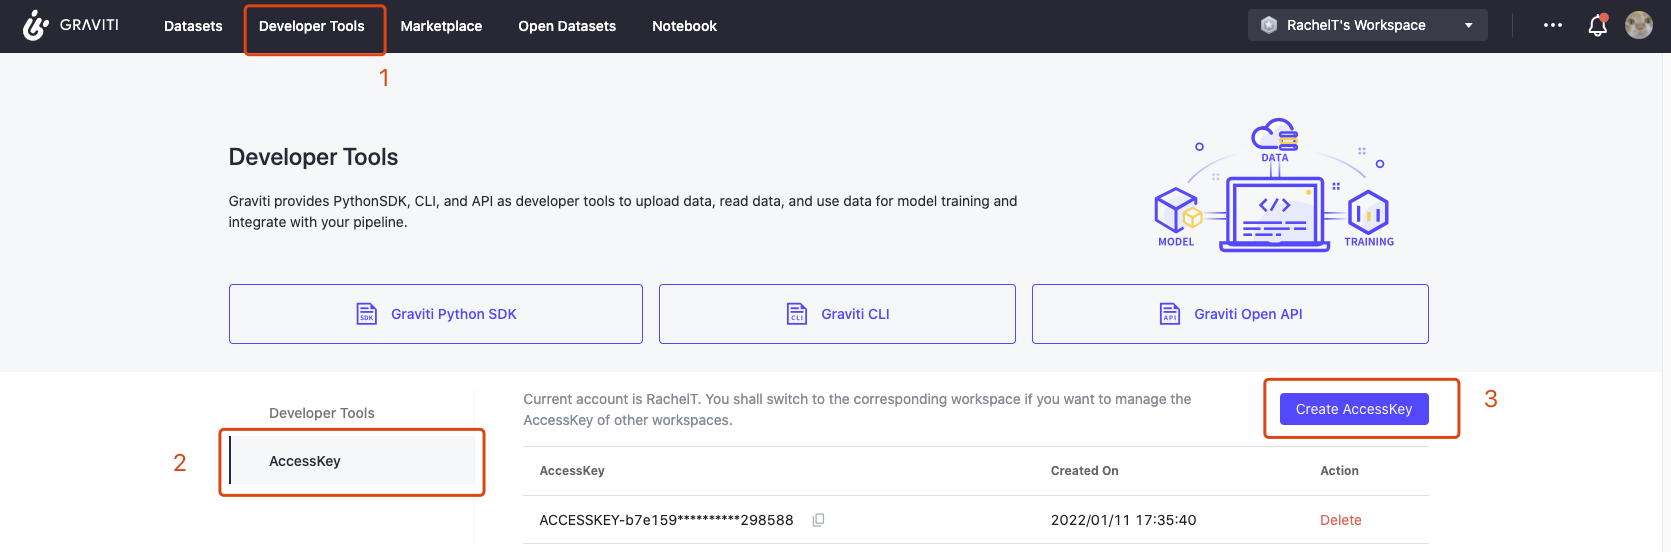Click the Created On column header

tap(1084, 471)
